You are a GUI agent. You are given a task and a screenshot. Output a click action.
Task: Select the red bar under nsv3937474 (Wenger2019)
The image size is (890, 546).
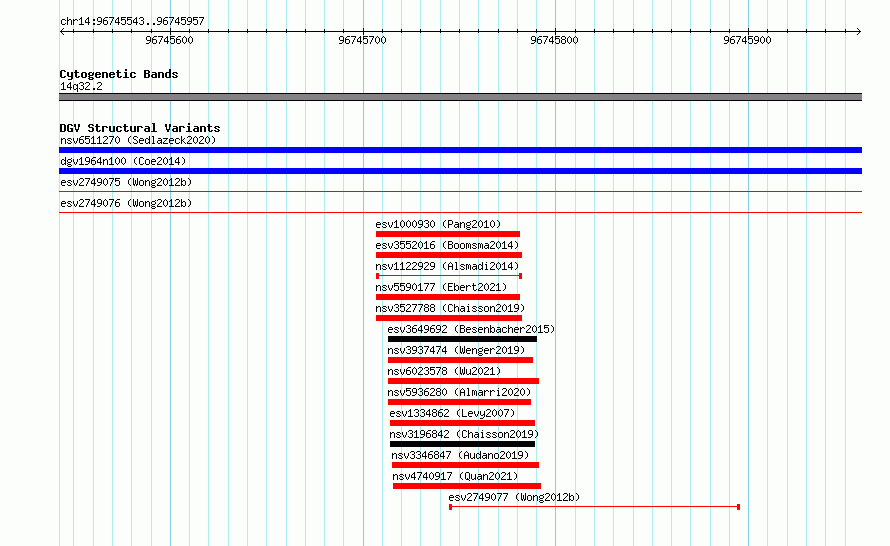click(460, 360)
